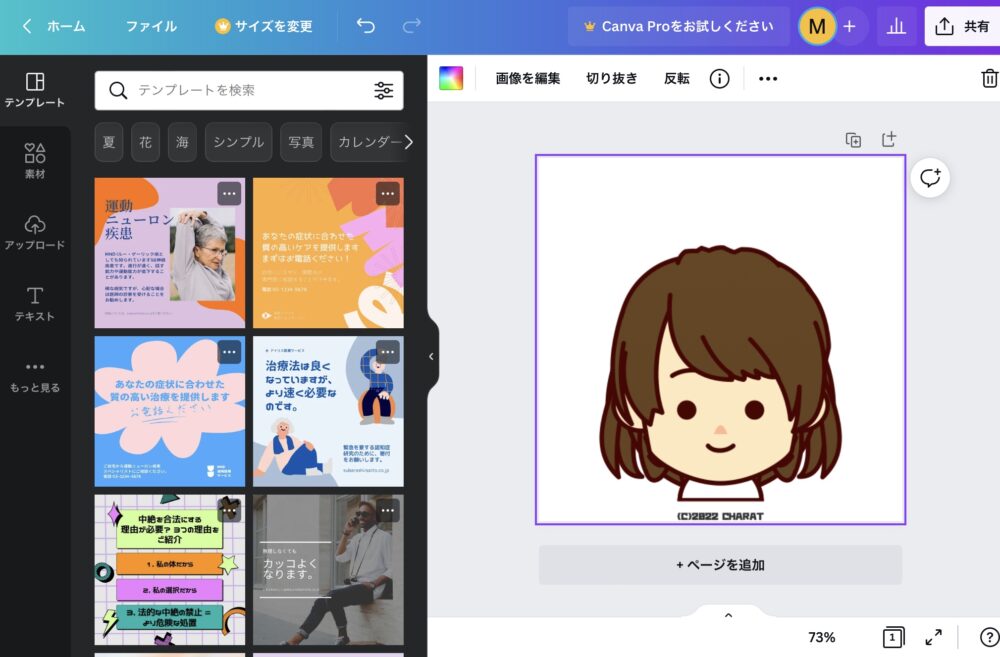
Task: Open options for the 中絶を合法にする template
Action: pos(230,510)
